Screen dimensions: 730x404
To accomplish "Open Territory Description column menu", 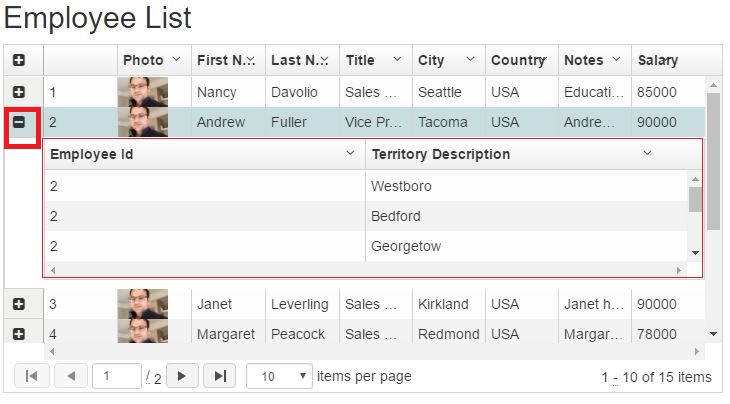I will tap(647, 154).
